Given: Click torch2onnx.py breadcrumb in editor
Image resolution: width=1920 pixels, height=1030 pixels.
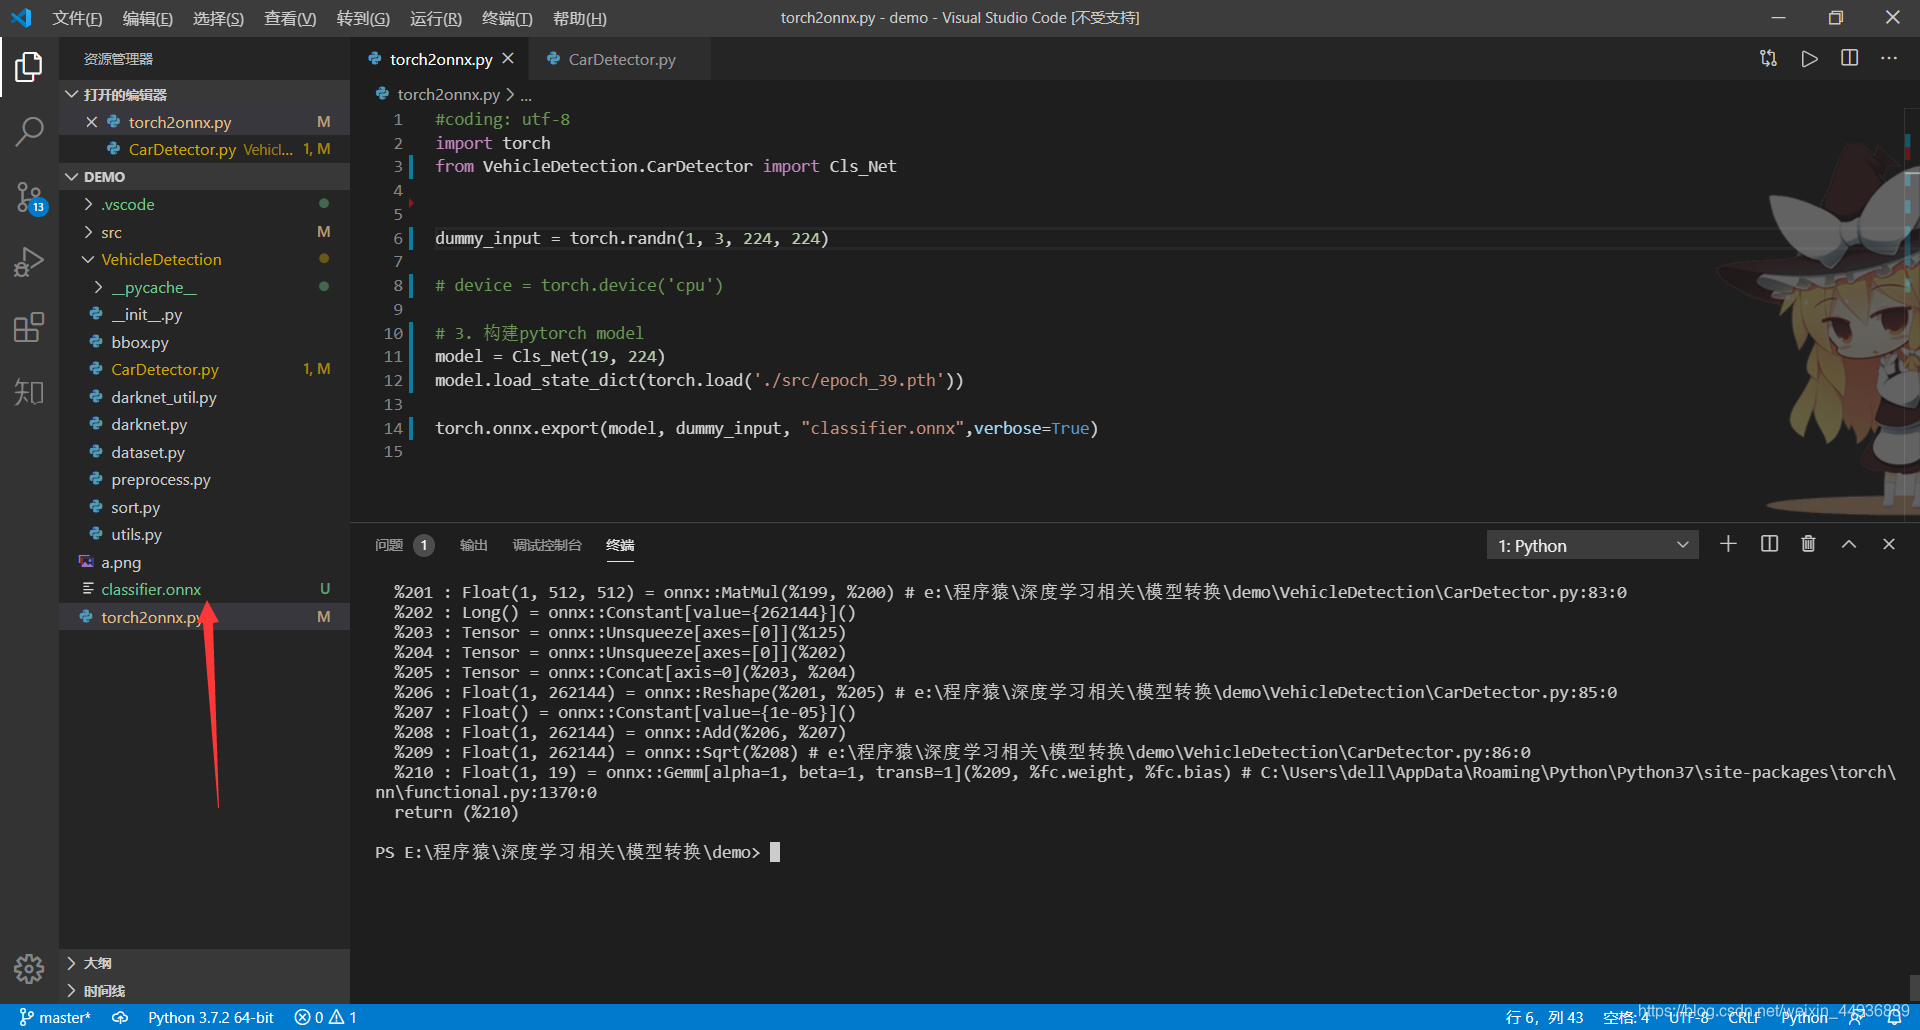Looking at the screenshot, I should tap(448, 94).
